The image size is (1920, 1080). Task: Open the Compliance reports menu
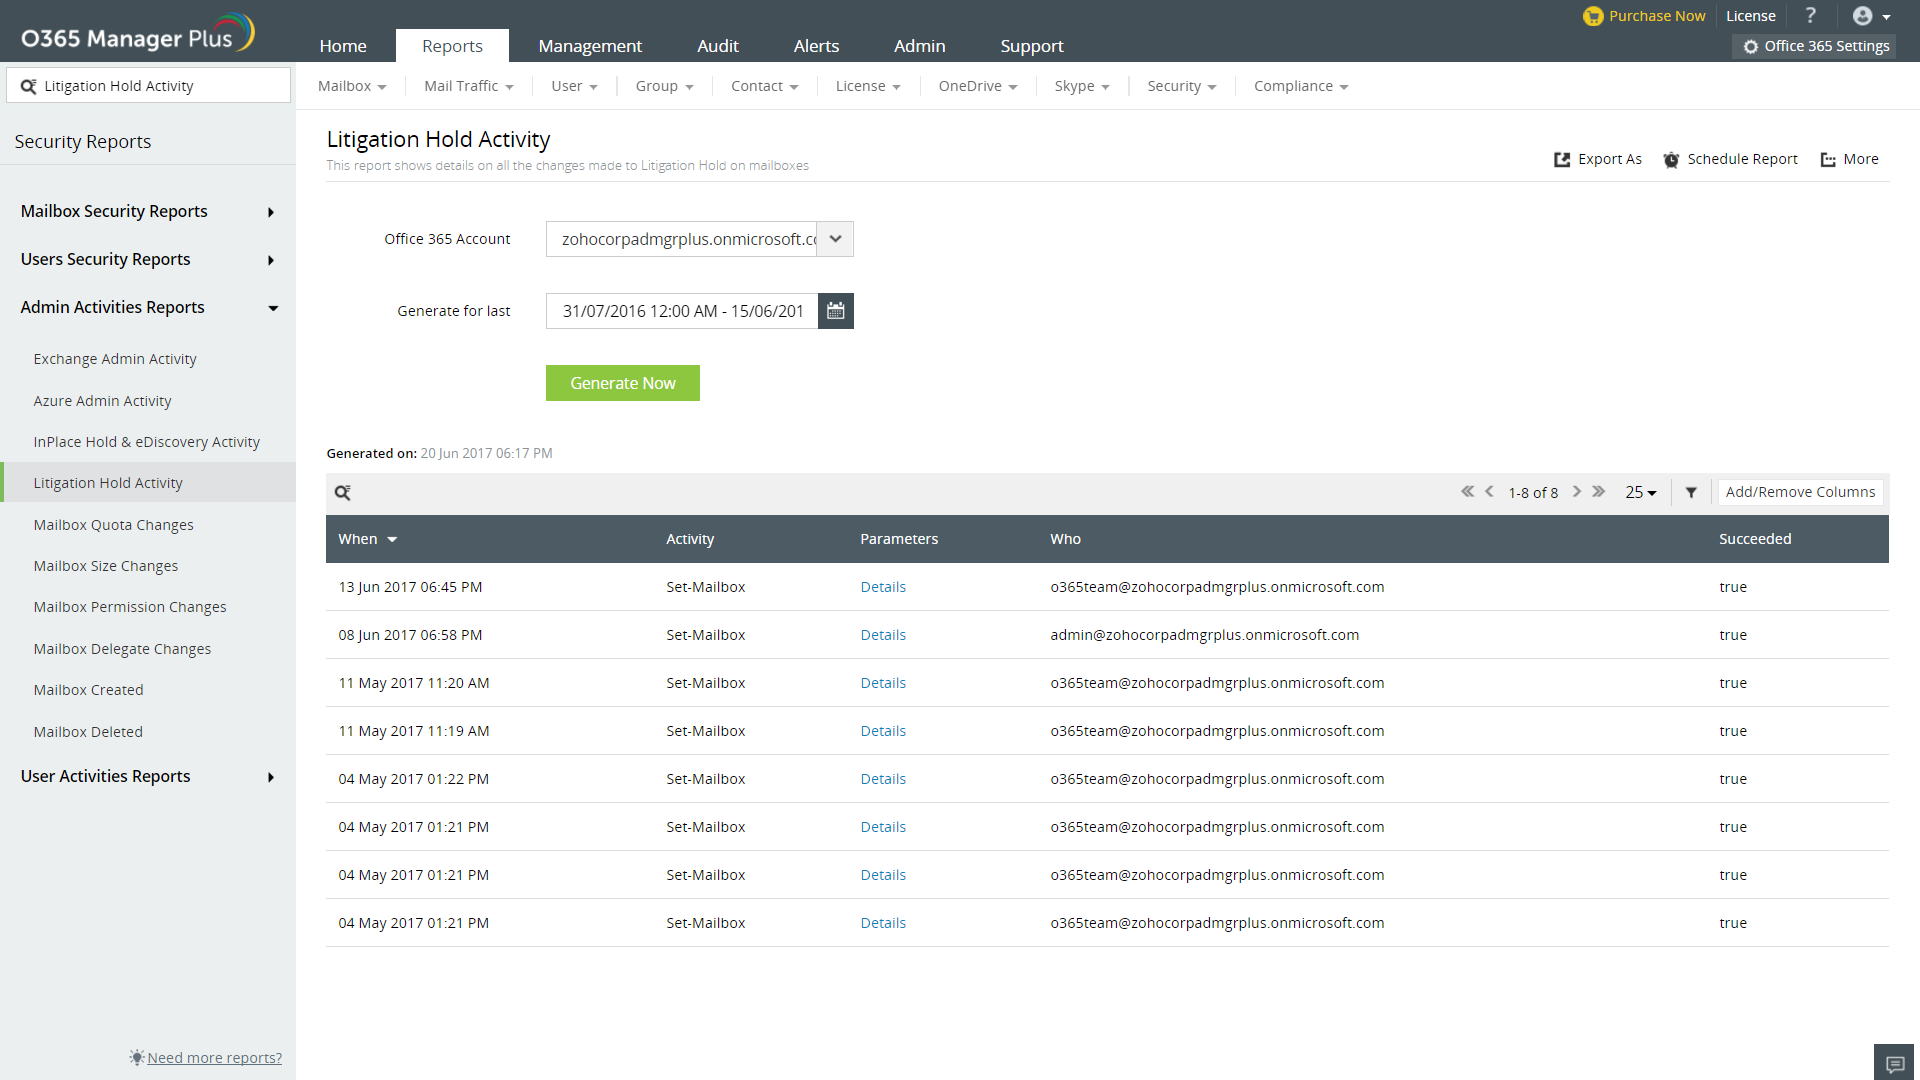pyautogui.click(x=1300, y=86)
